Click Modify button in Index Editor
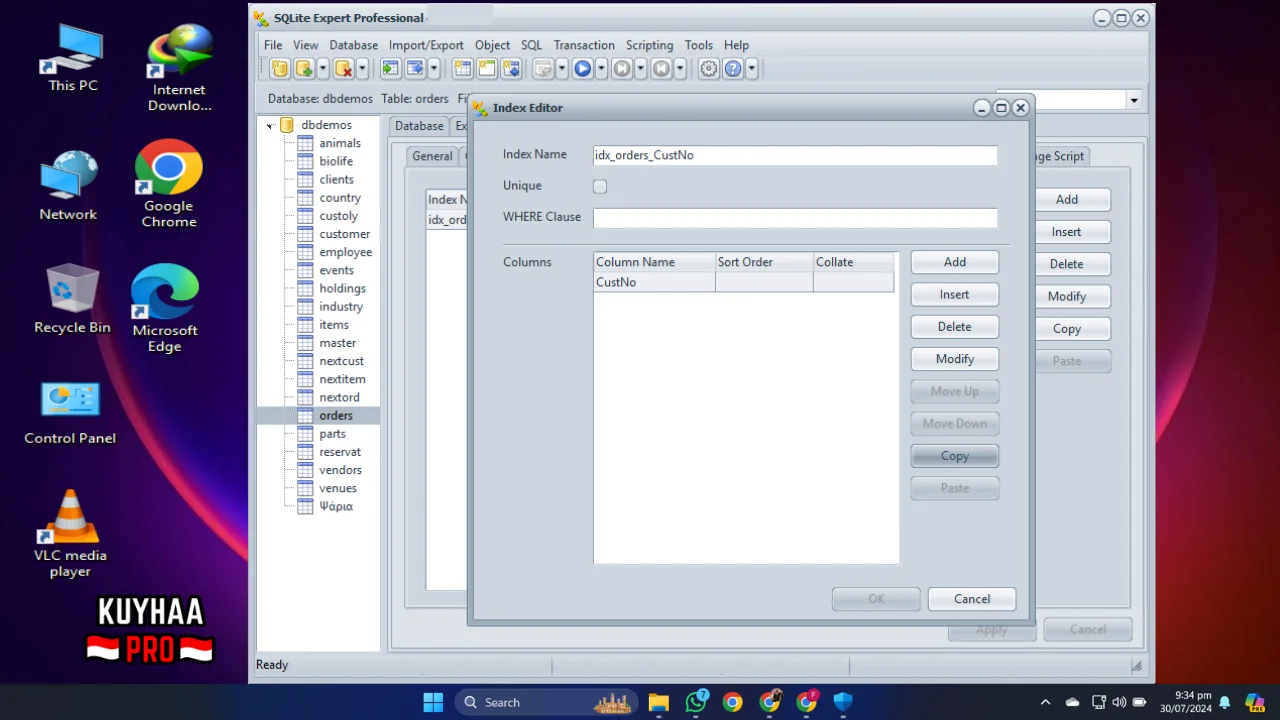Viewport: 1280px width, 720px height. [955, 359]
